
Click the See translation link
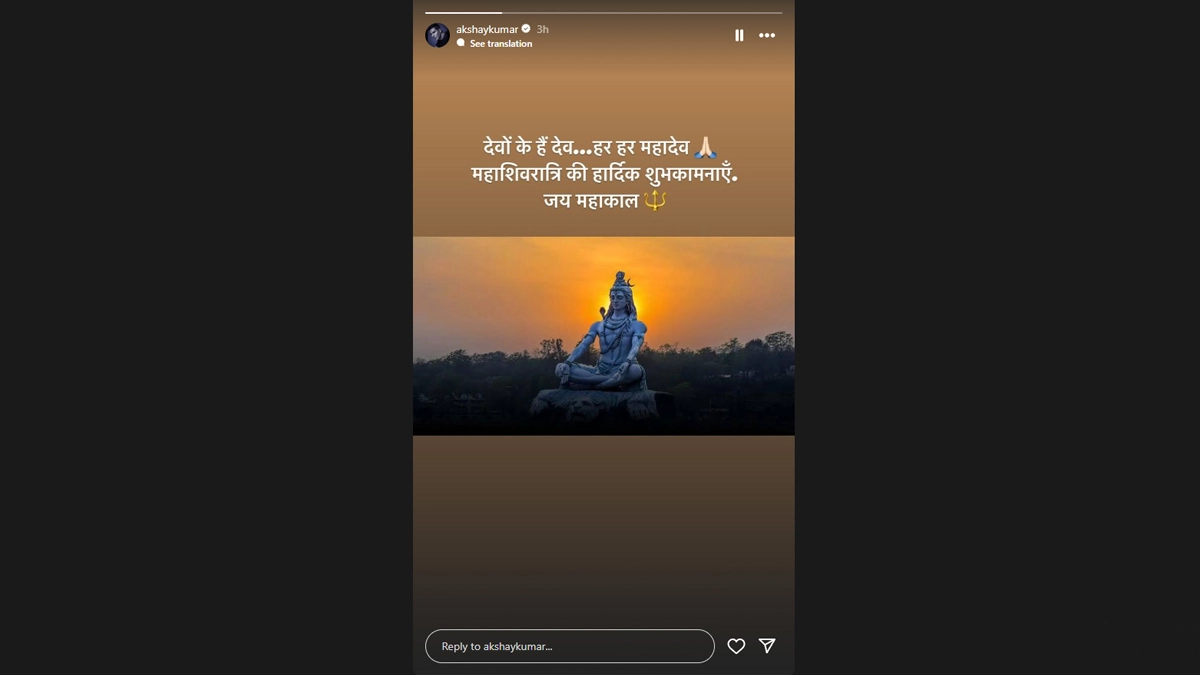tap(501, 44)
